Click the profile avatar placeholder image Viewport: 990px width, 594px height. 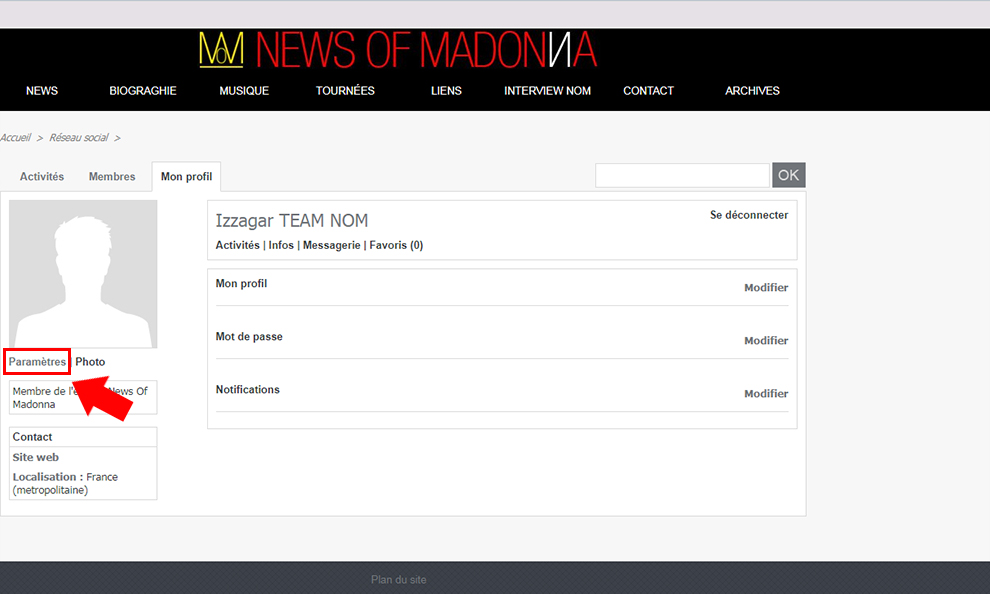coord(83,273)
